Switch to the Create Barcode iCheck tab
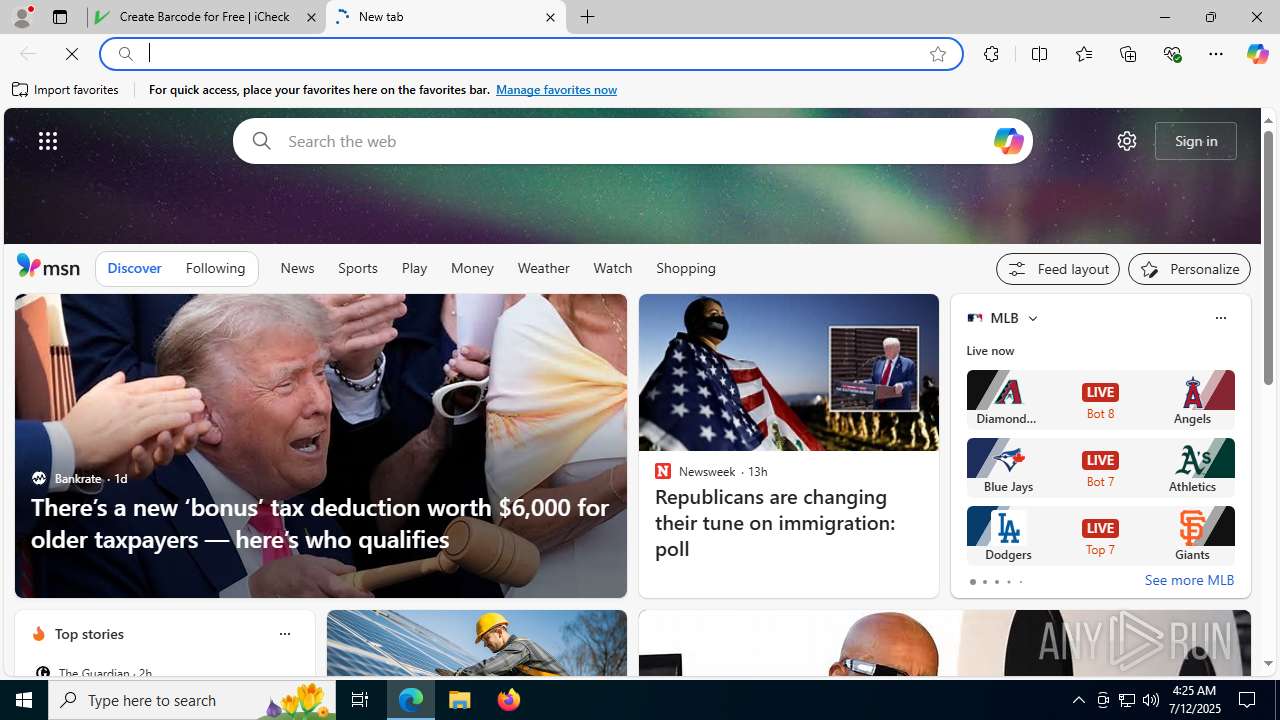This screenshot has width=1280, height=720. tap(207, 17)
